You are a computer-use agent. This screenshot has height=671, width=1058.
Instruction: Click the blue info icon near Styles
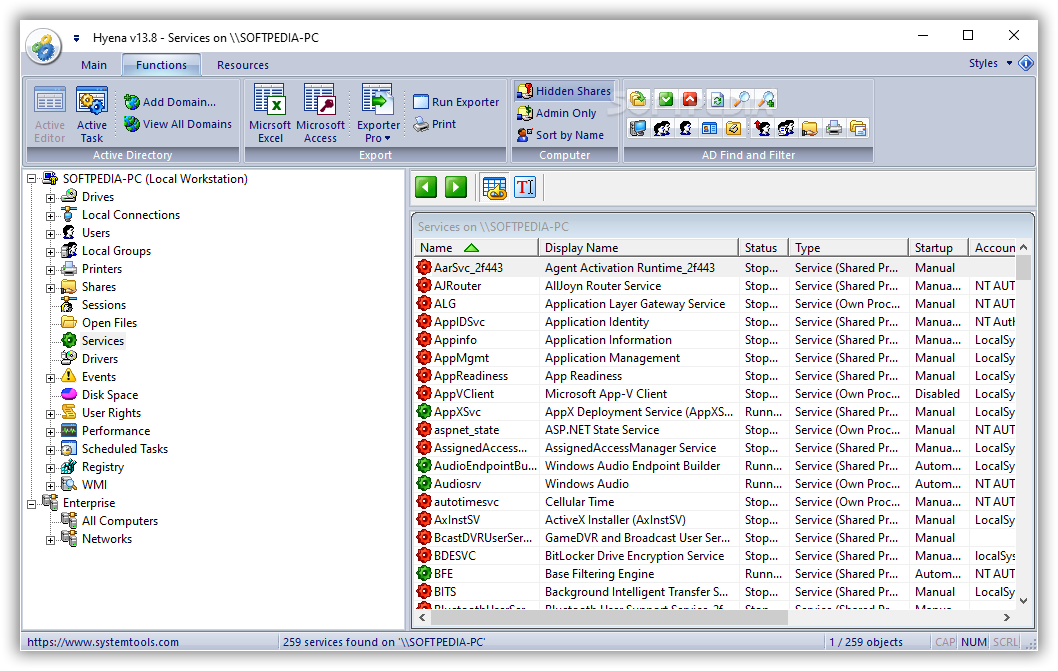tap(1026, 63)
